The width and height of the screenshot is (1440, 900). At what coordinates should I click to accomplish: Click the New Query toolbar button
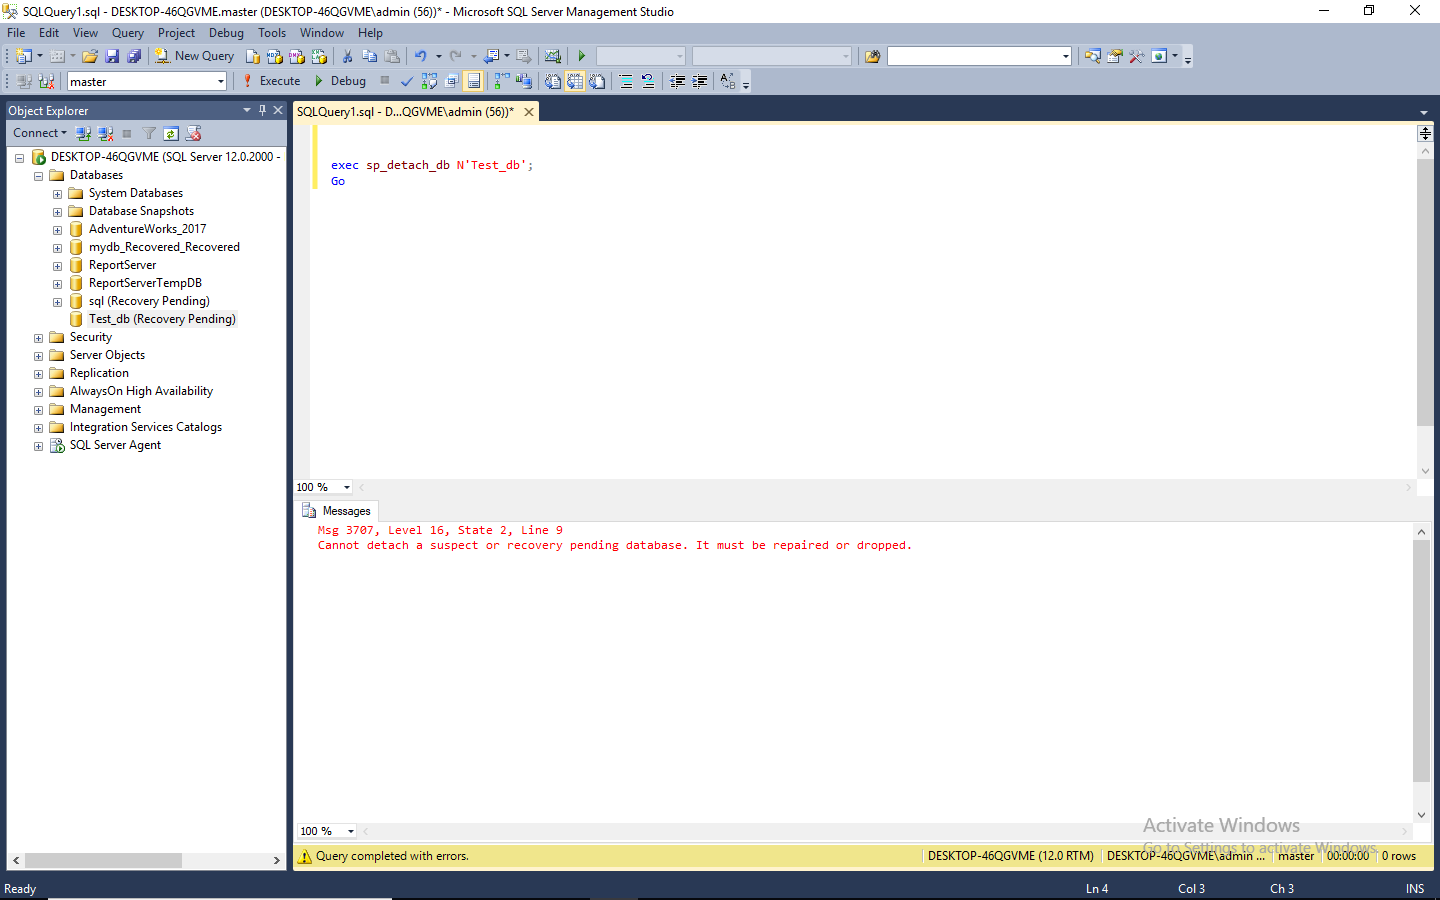click(x=195, y=56)
